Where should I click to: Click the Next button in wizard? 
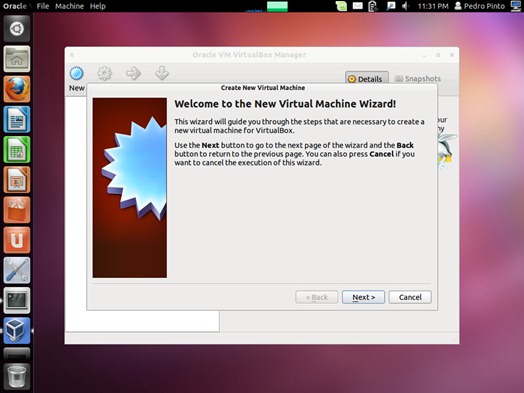(363, 297)
